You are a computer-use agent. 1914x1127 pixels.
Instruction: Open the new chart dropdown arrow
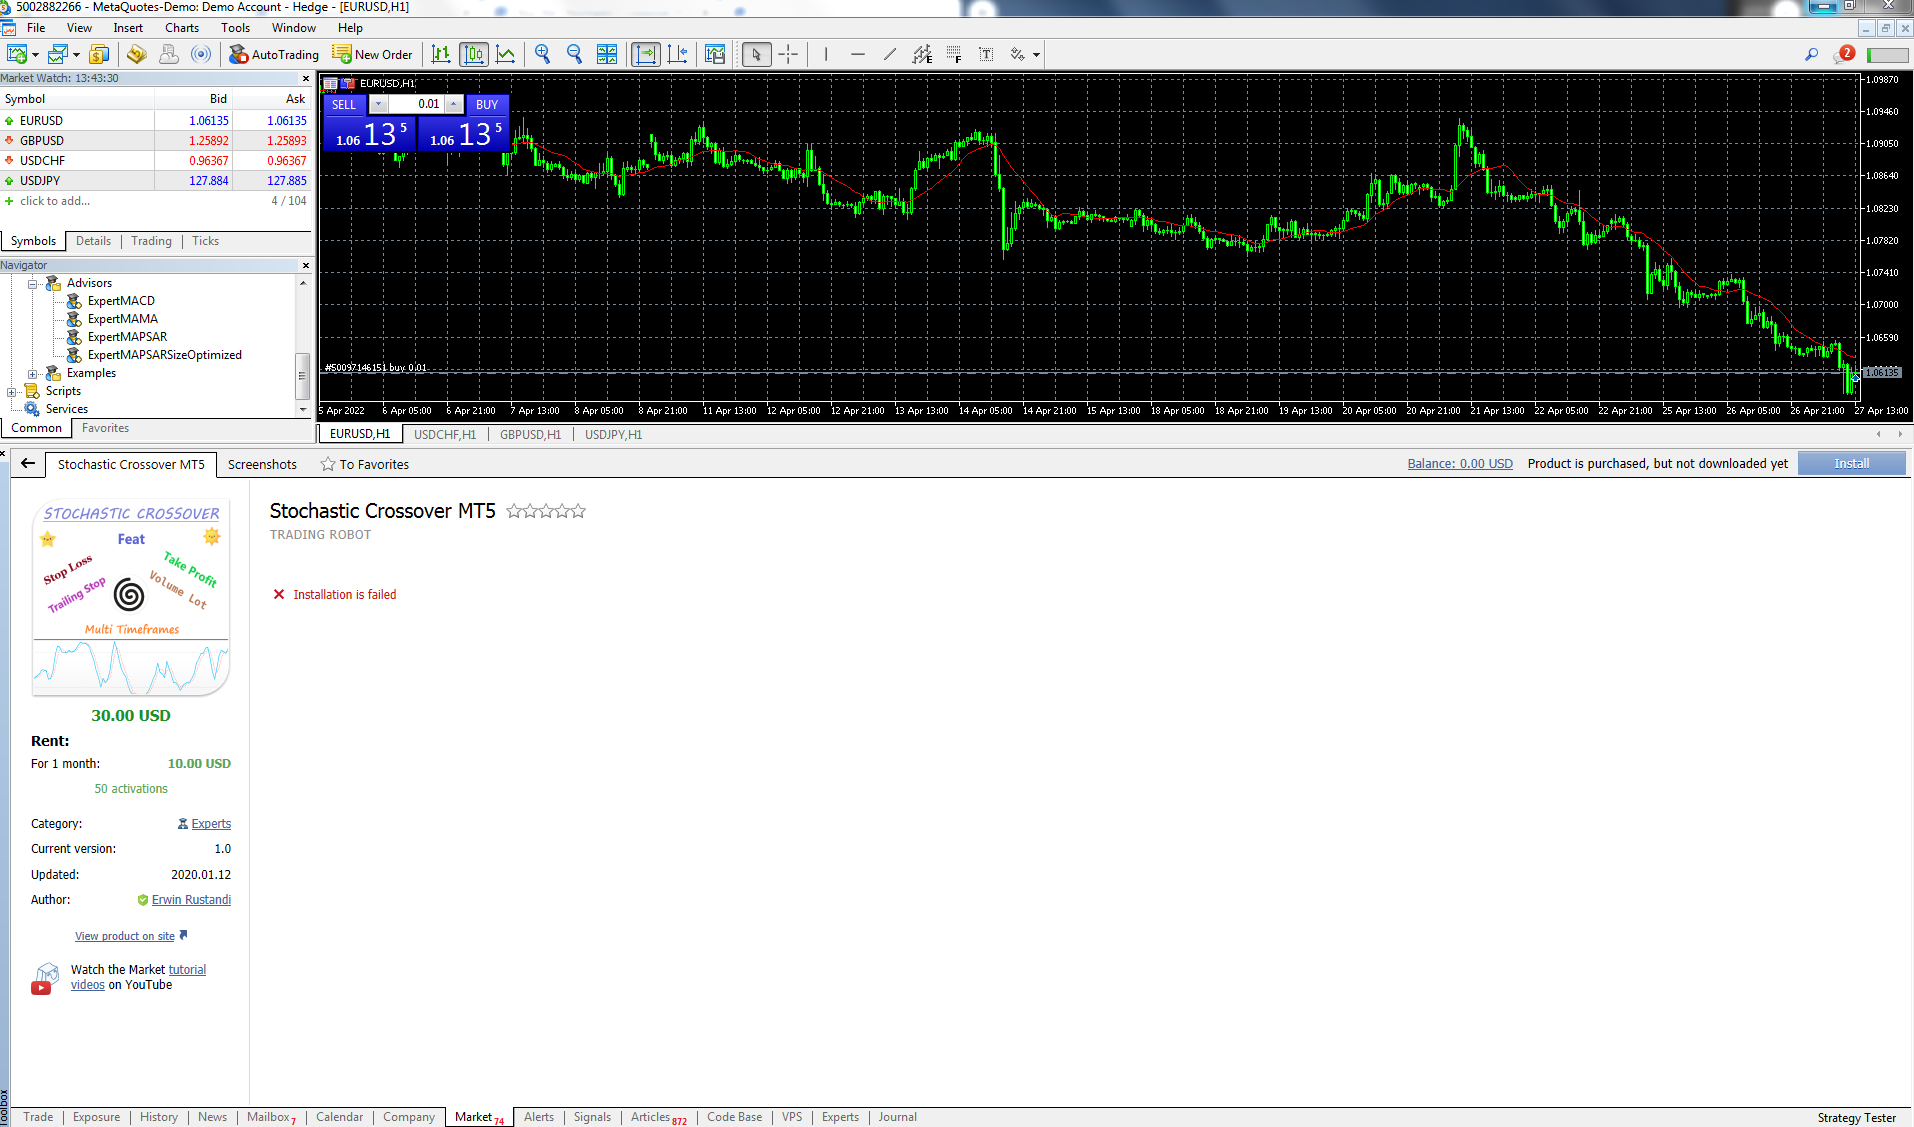click(x=35, y=54)
